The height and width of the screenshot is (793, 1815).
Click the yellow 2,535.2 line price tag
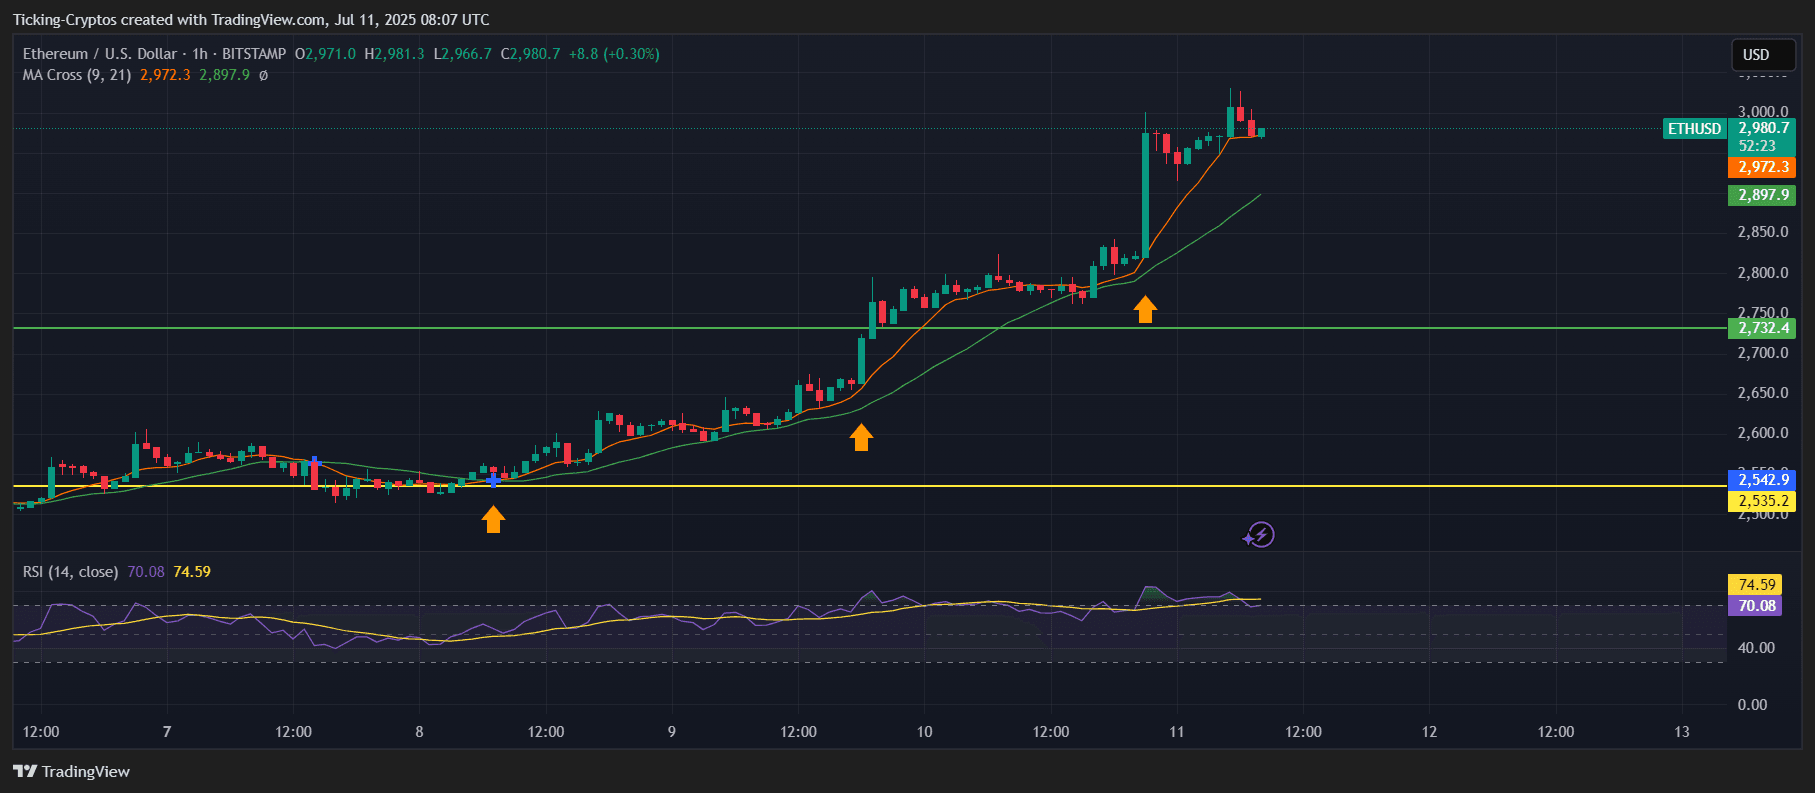pos(1762,501)
